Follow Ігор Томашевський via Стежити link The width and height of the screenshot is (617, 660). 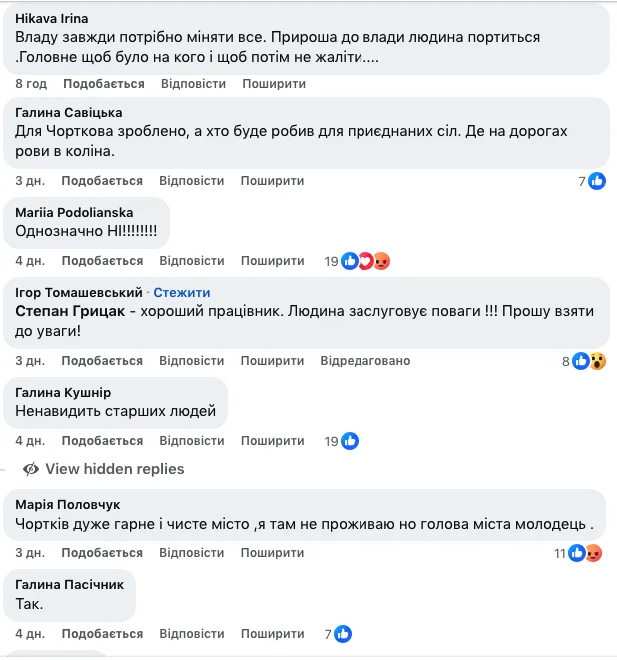pyautogui.click(x=182, y=292)
